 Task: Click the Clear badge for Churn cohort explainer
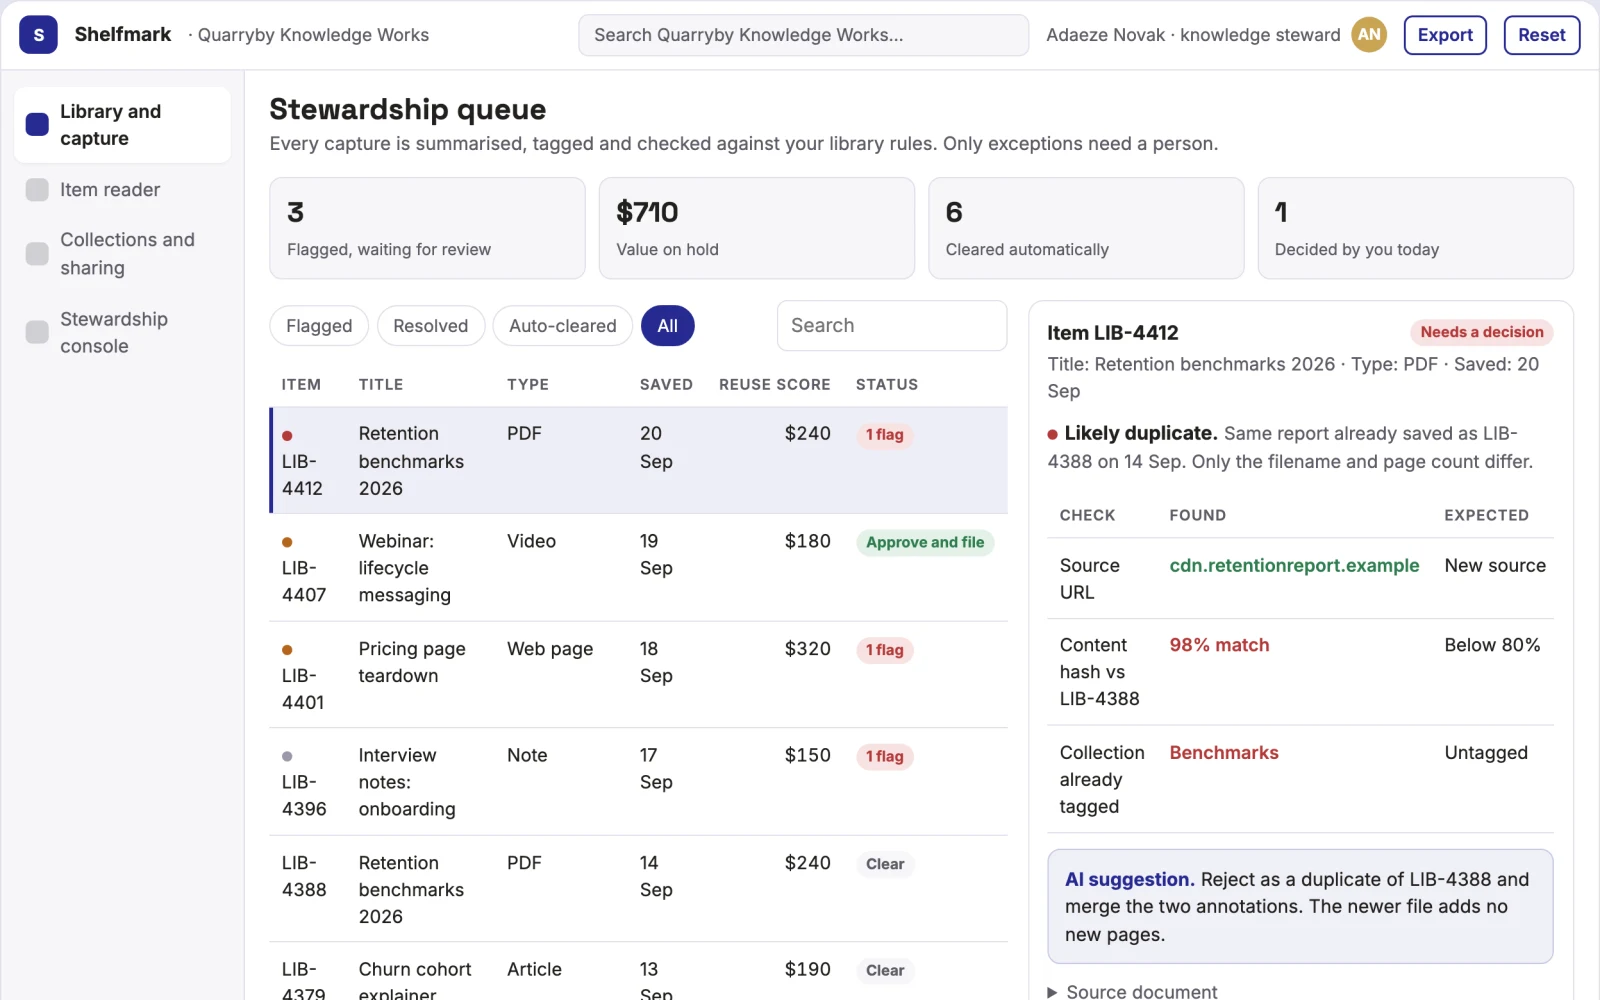pyautogui.click(x=885, y=971)
